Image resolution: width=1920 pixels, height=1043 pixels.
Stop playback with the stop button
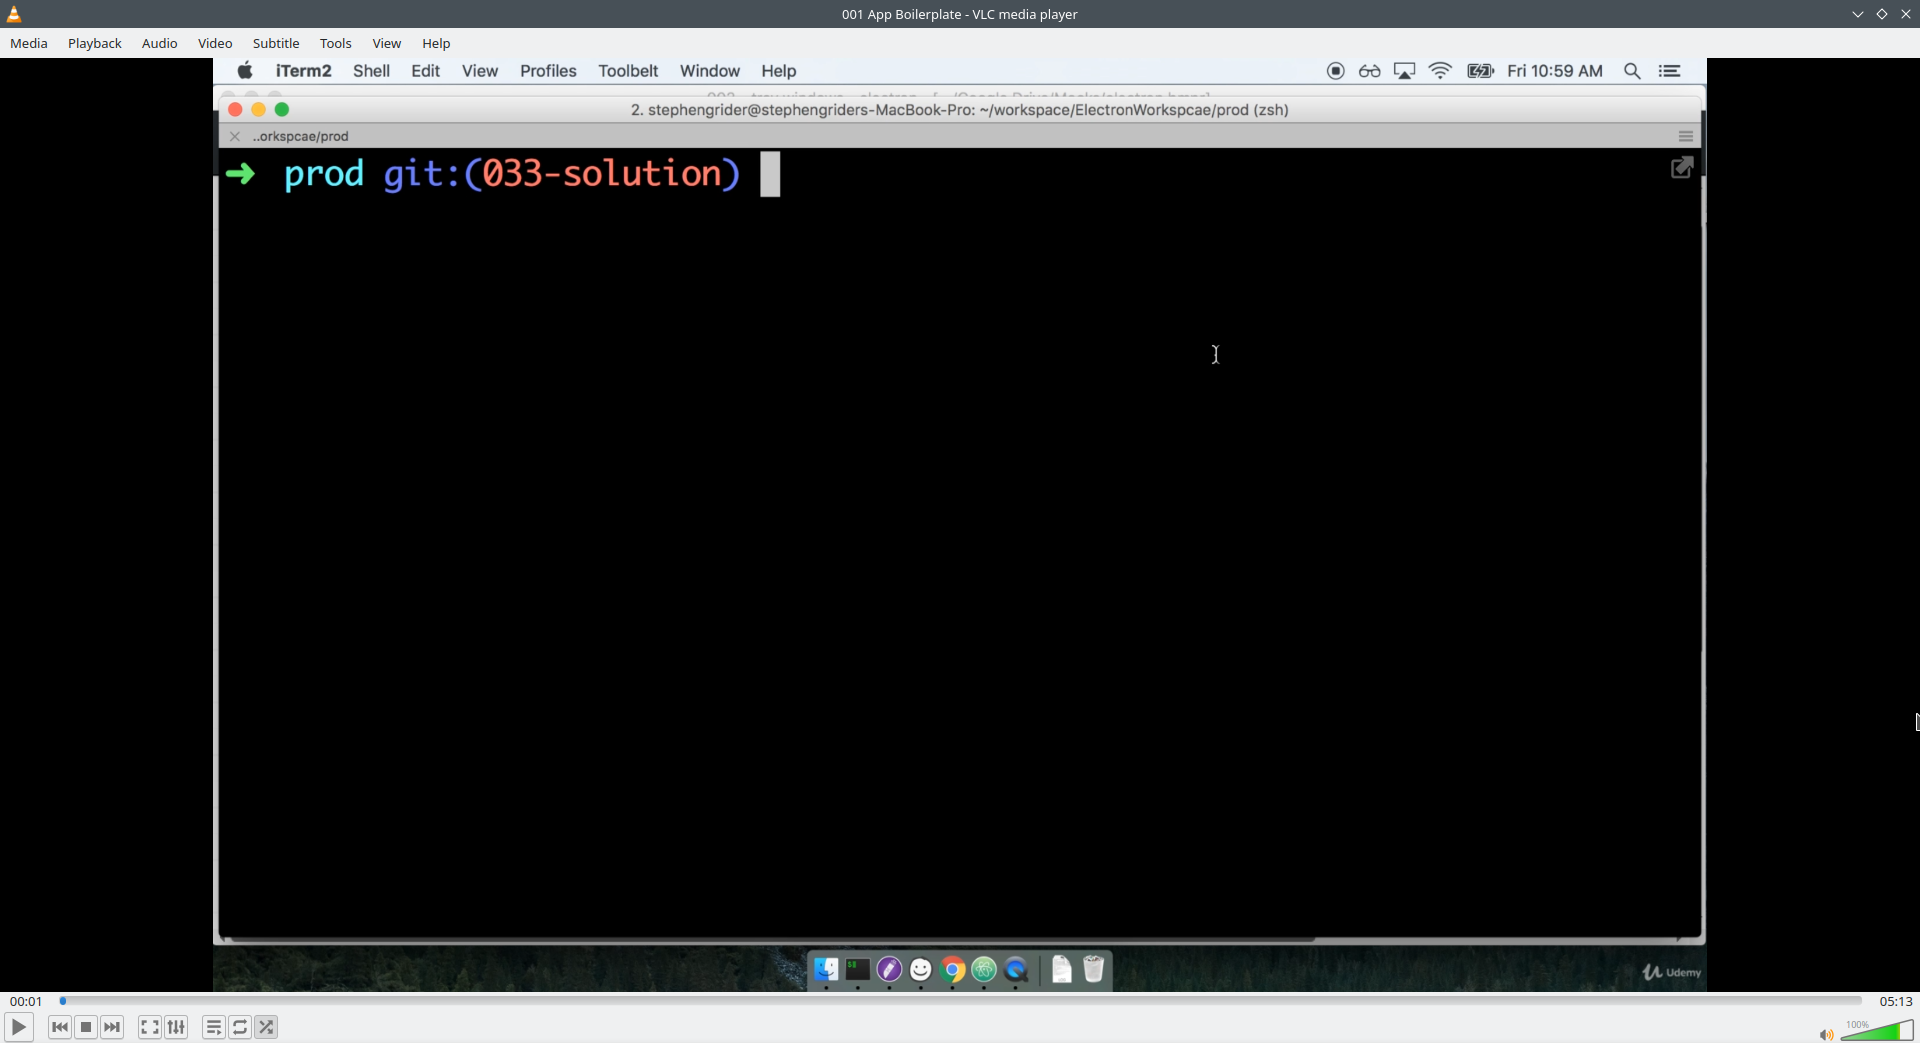click(x=86, y=1027)
